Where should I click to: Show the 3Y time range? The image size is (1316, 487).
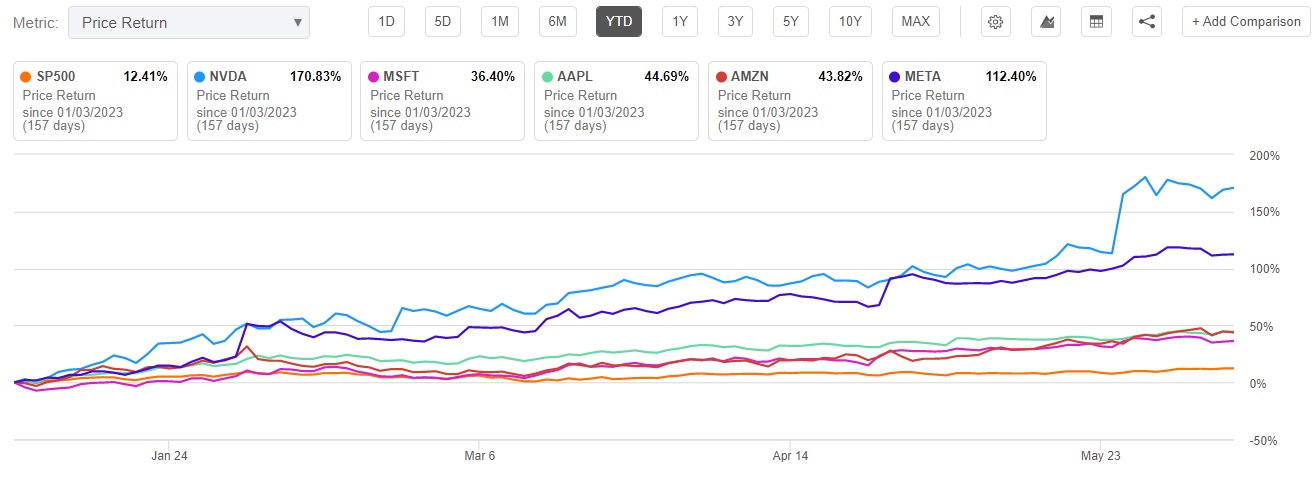pos(735,22)
